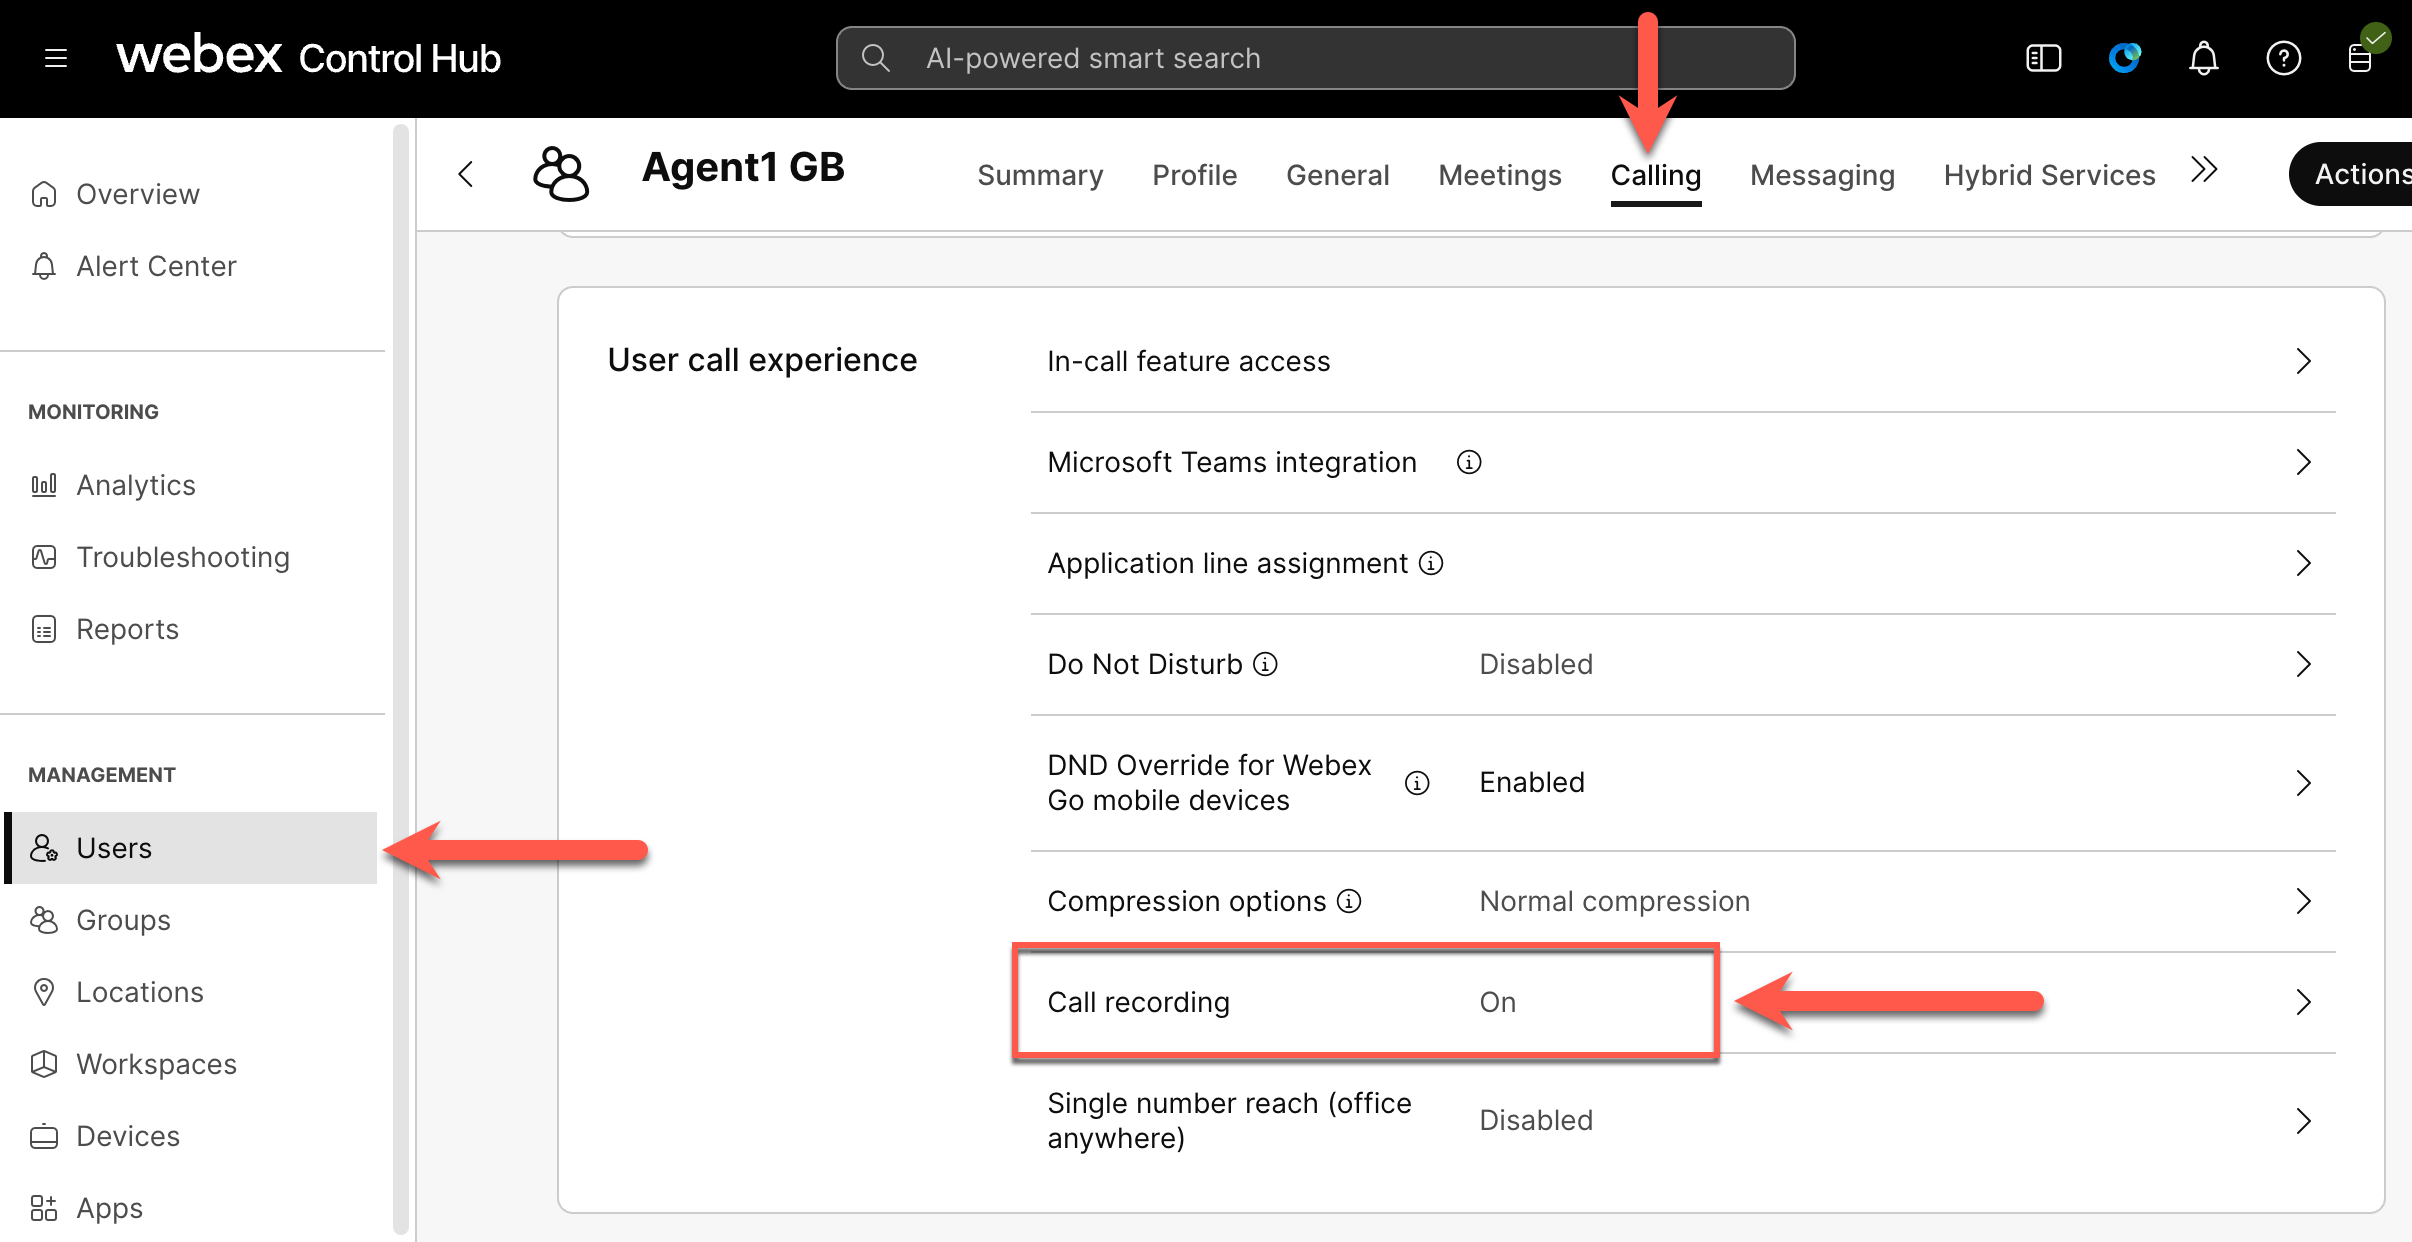Click the Workspaces icon in sidebar
The image size is (2412, 1242).
tap(44, 1063)
